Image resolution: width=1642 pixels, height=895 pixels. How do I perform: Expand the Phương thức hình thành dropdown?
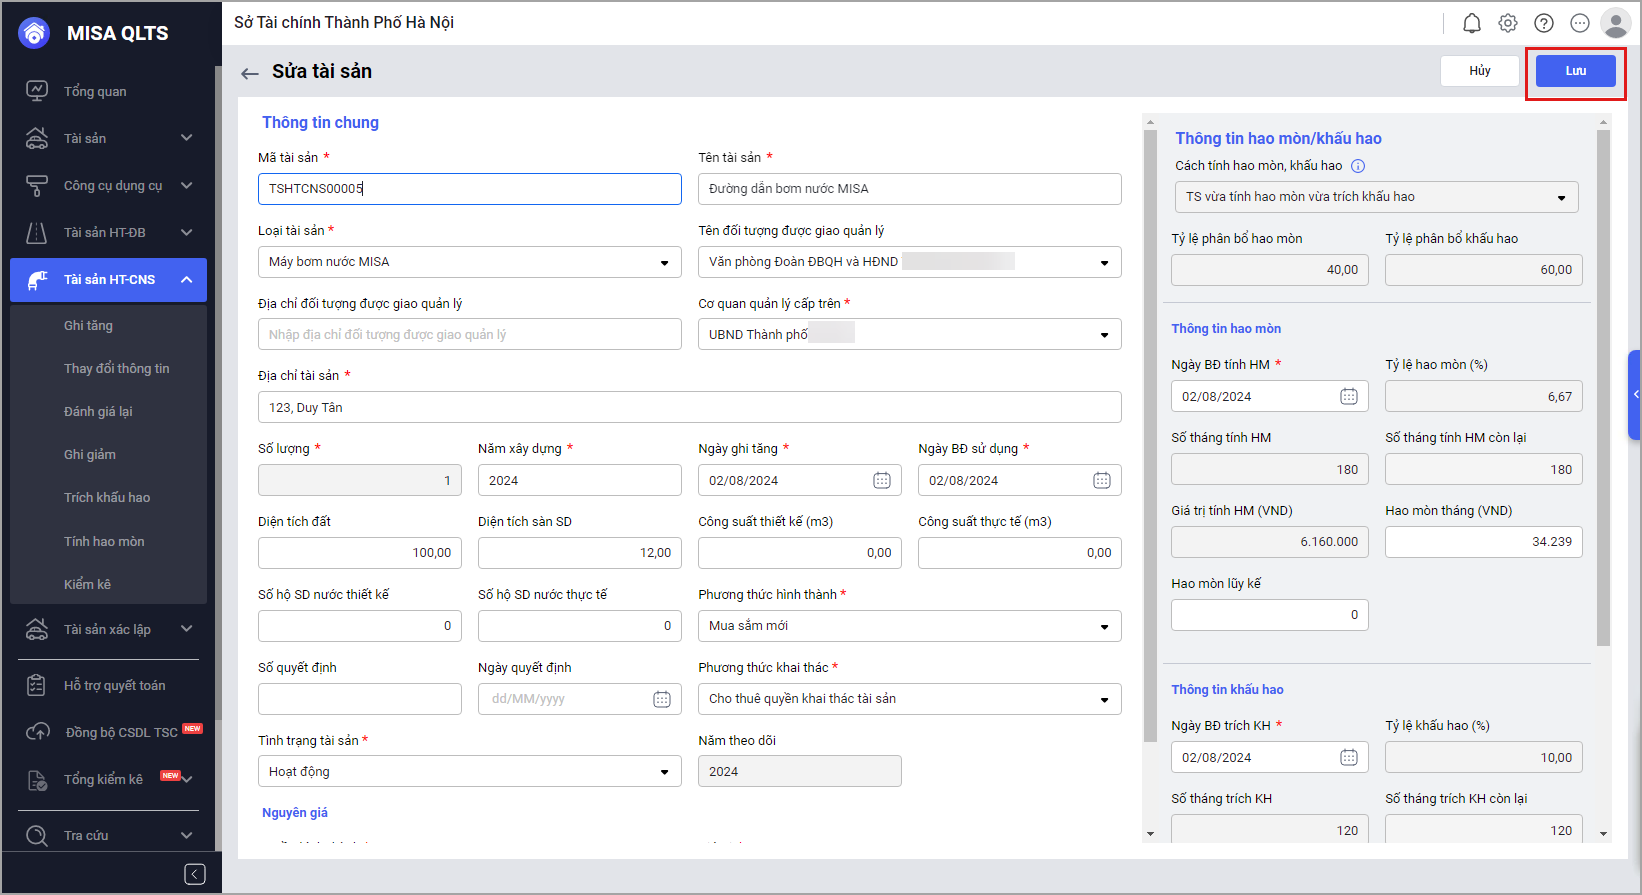909,626
